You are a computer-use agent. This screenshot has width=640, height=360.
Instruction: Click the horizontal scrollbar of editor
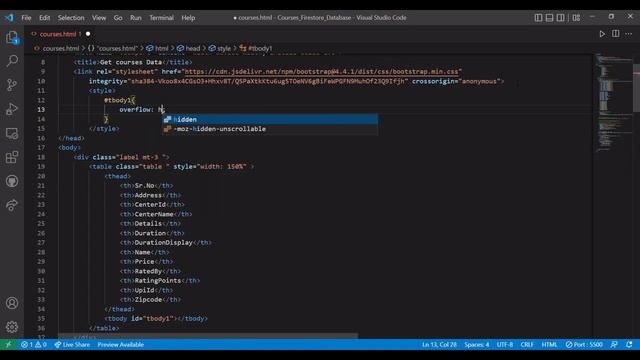pos(208,336)
